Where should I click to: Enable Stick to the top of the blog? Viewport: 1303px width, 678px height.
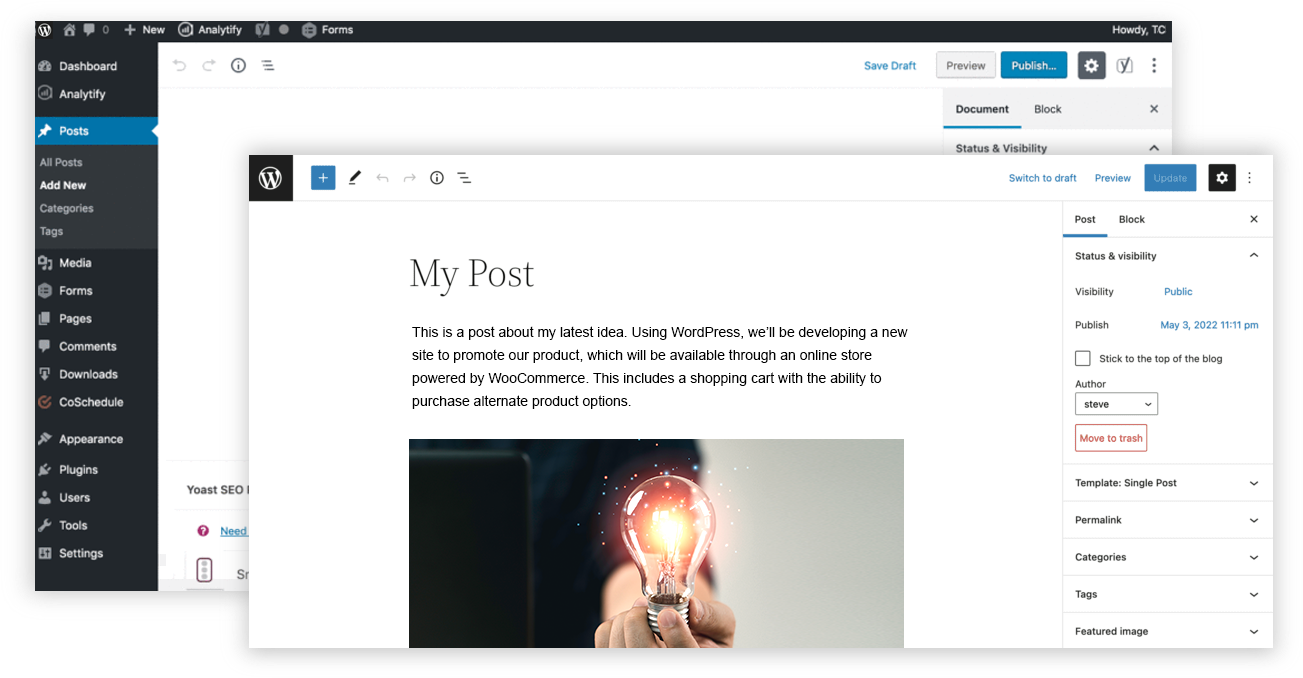[x=1083, y=358]
